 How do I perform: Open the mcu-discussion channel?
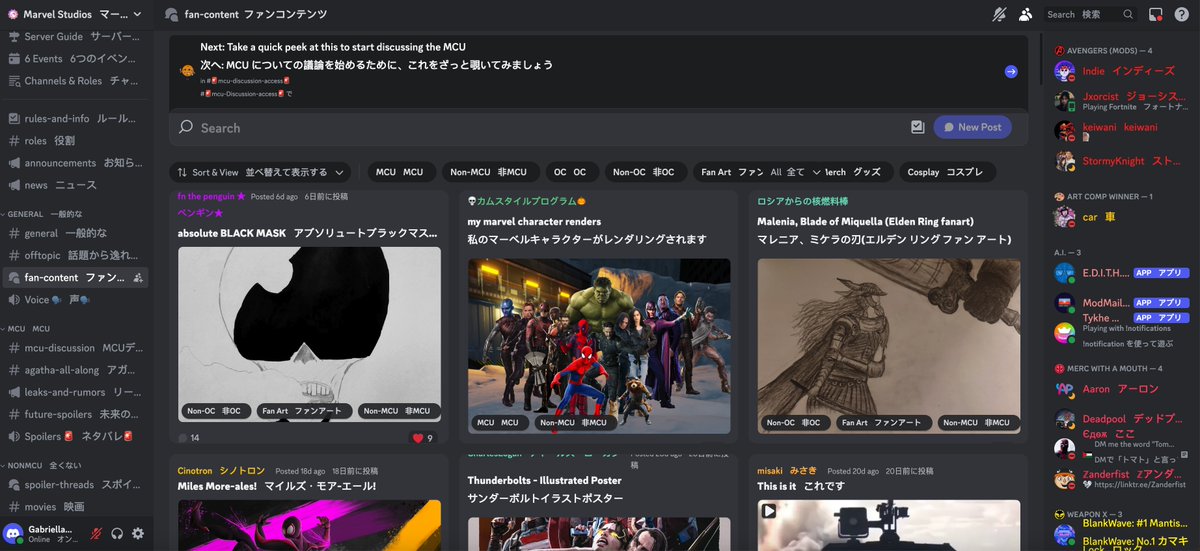point(74,348)
